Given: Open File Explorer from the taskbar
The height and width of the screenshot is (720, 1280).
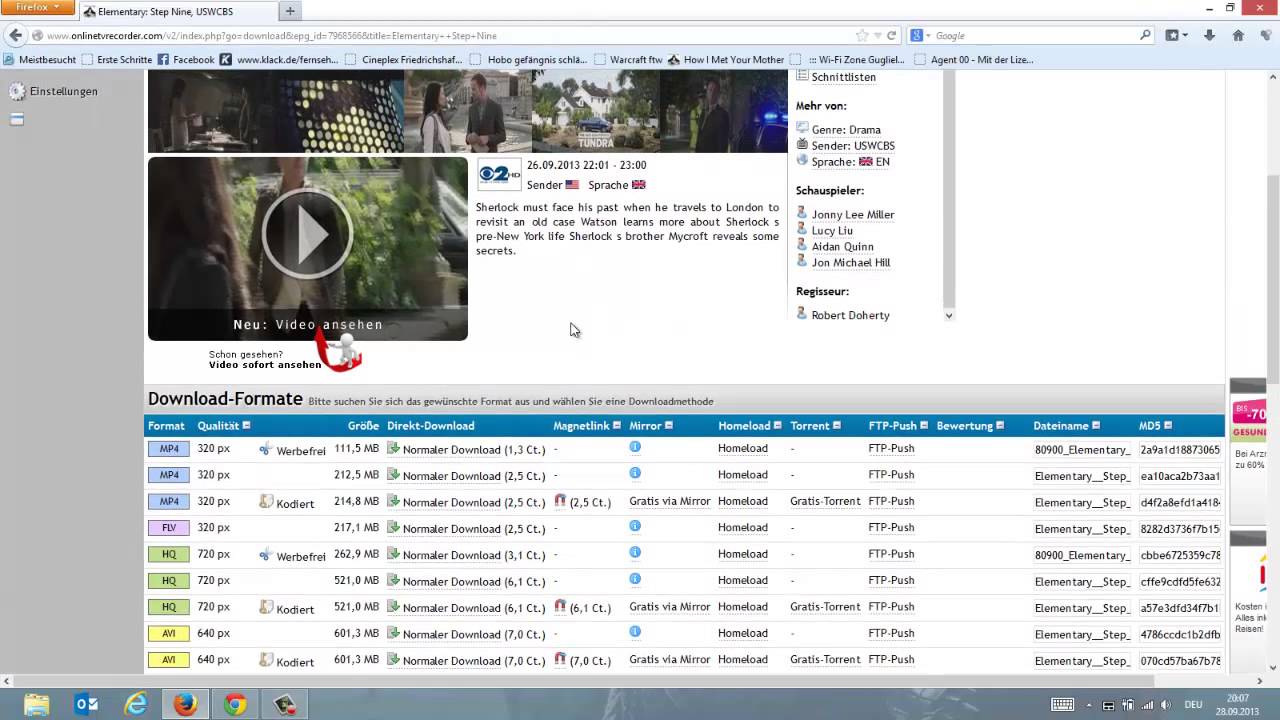Looking at the screenshot, I should click(37, 705).
